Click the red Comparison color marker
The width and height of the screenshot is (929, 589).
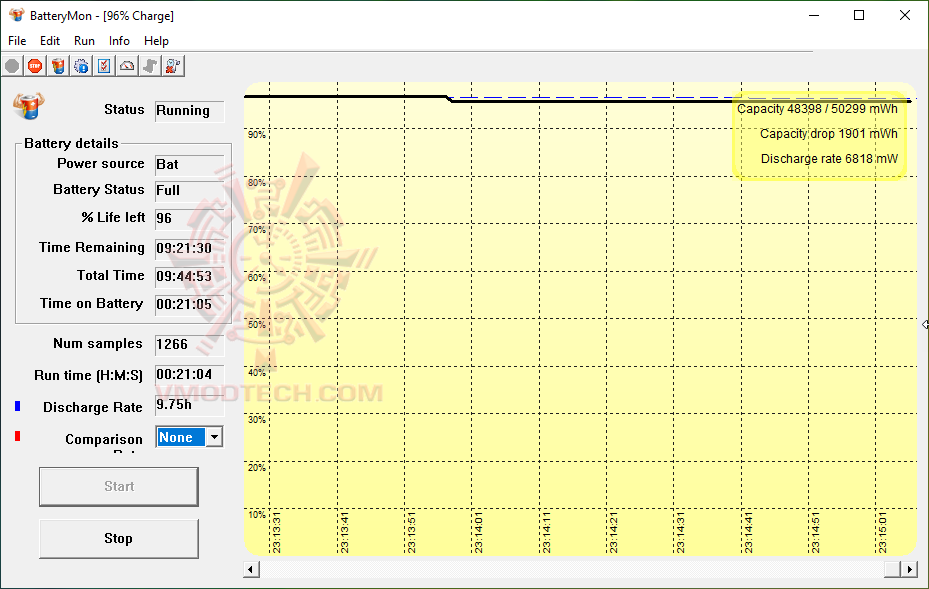[18, 436]
